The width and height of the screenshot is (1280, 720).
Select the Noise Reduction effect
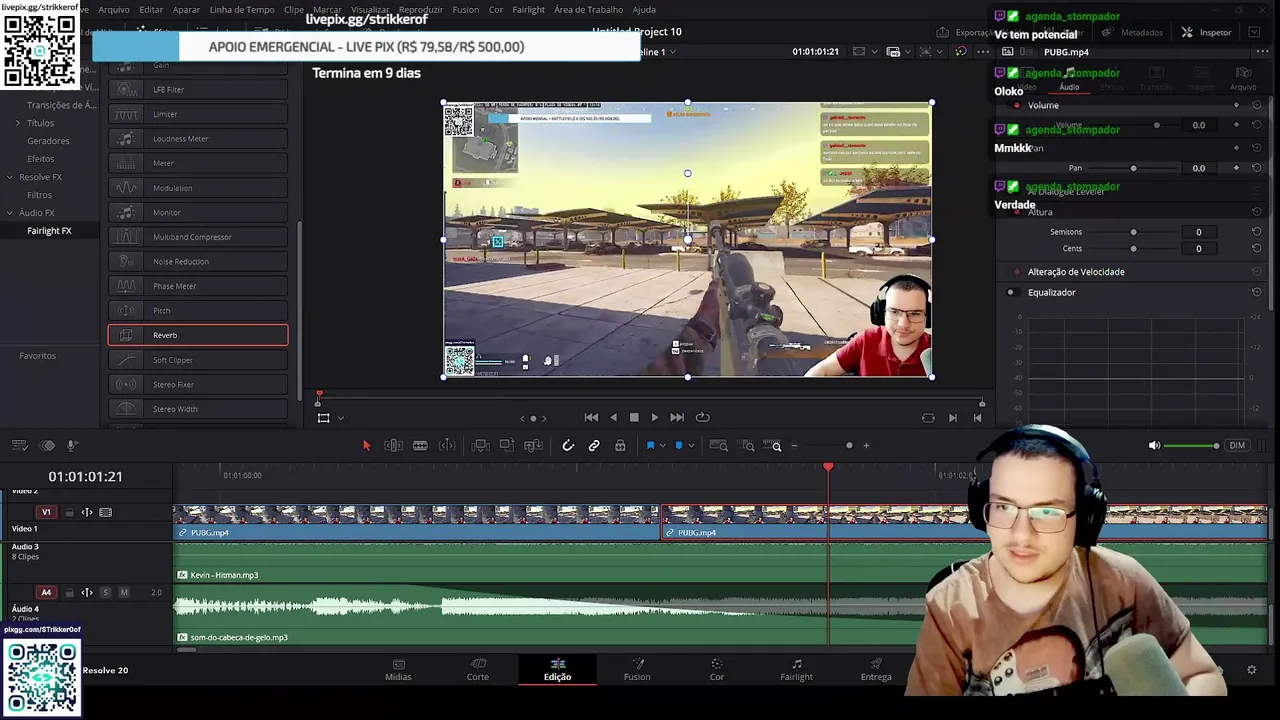click(198, 261)
